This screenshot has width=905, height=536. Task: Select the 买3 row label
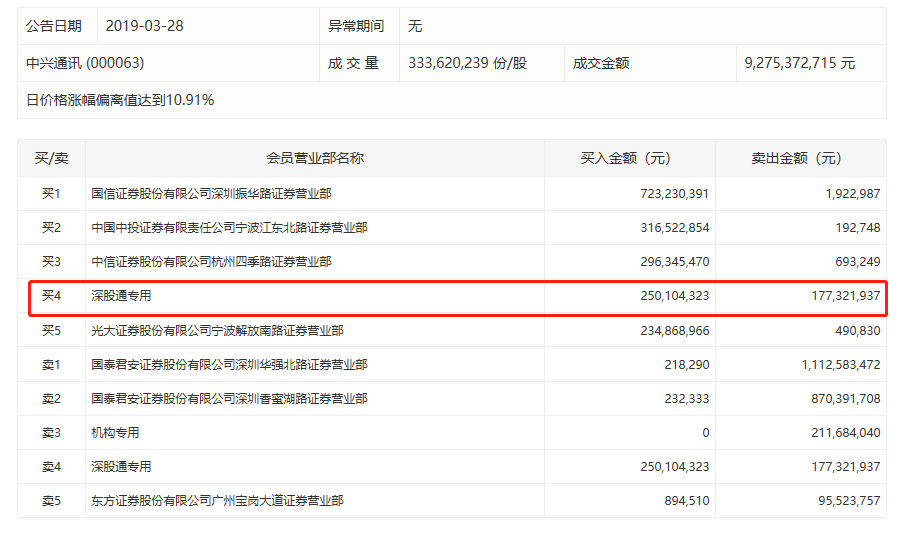[x=51, y=261]
